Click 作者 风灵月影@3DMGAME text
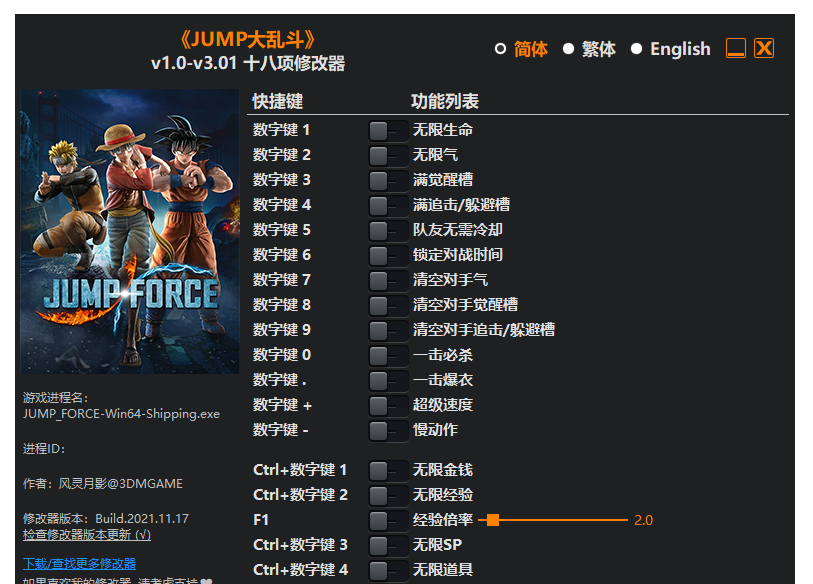 pos(103,483)
